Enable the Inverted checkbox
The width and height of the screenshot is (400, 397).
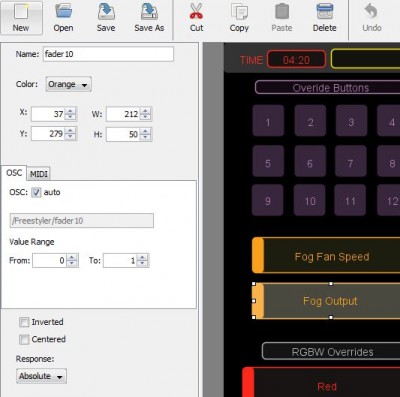tap(24, 322)
